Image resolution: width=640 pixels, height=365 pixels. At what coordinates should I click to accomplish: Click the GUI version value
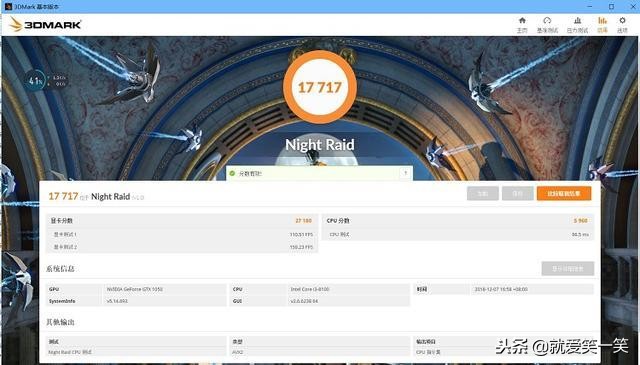pos(304,301)
